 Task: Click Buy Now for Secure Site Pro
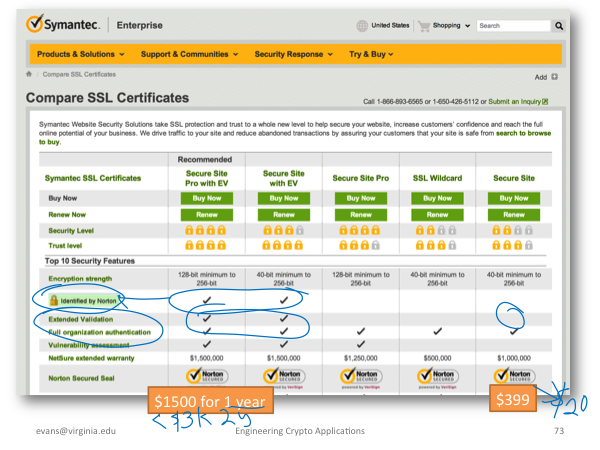click(361, 198)
